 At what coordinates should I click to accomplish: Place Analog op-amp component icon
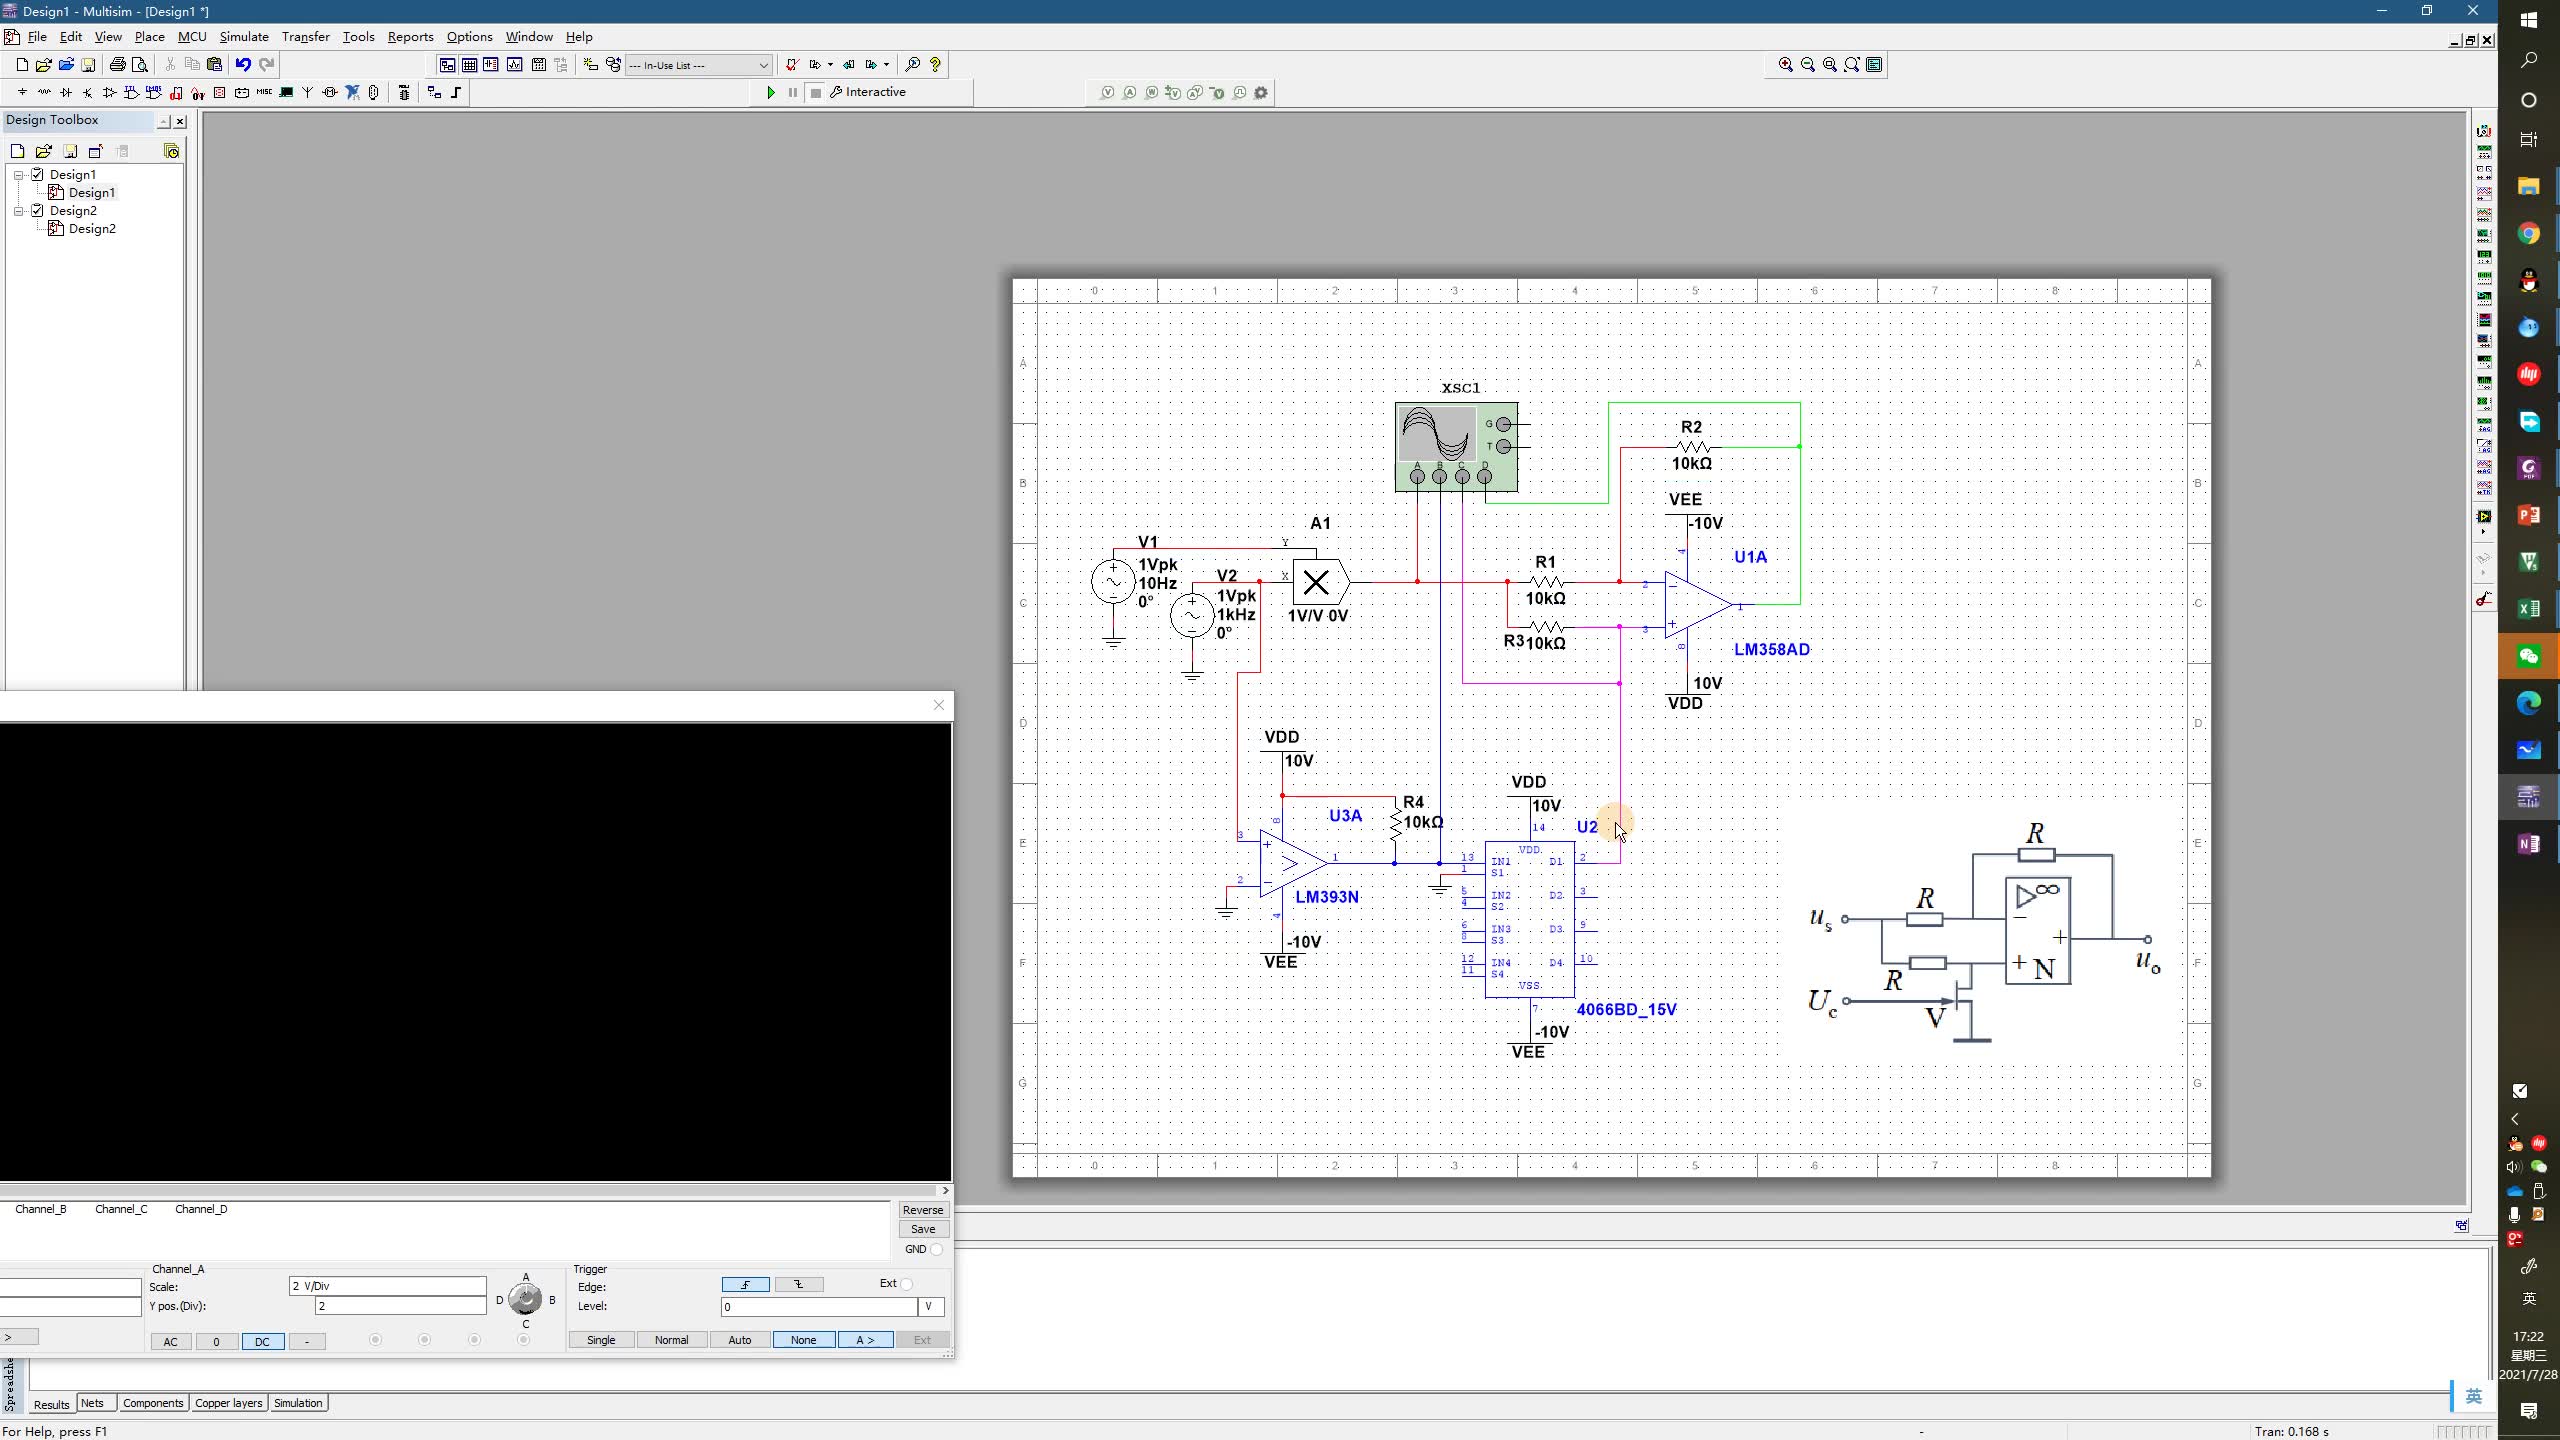tap(110, 93)
